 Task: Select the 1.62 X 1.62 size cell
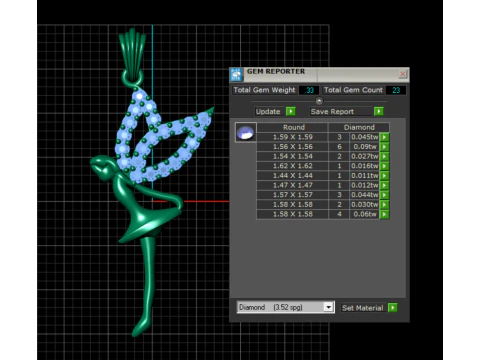click(293, 166)
